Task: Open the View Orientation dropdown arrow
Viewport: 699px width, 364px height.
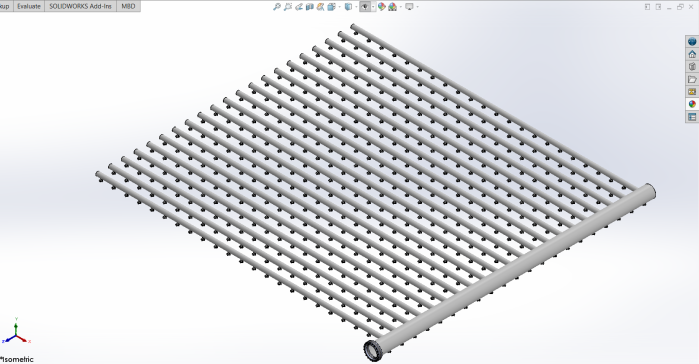Action: tap(340, 7)
